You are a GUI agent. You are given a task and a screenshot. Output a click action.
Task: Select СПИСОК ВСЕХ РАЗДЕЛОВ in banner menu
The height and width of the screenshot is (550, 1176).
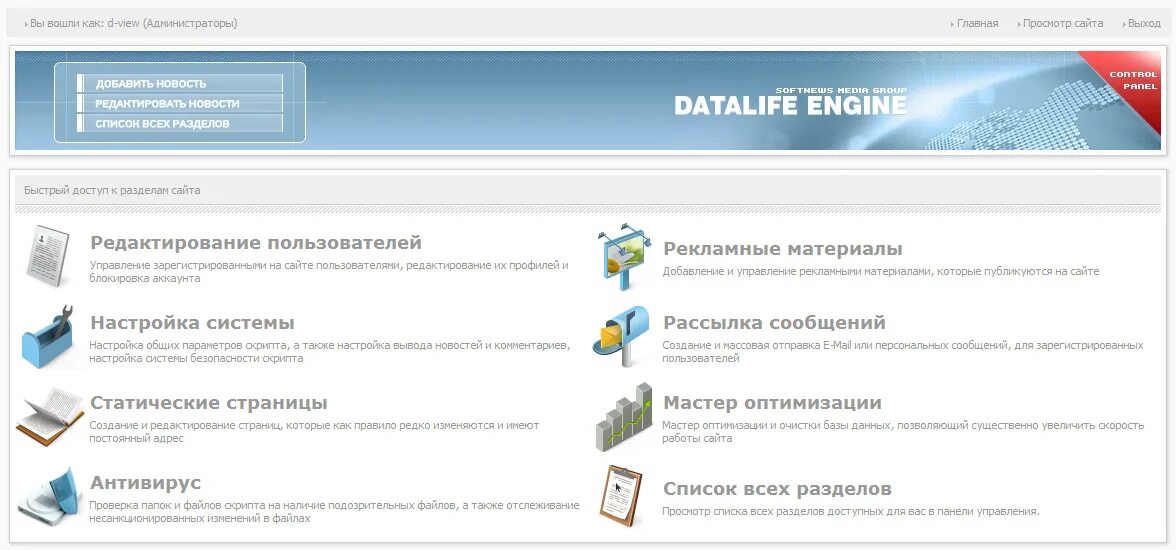coord(180,123)
